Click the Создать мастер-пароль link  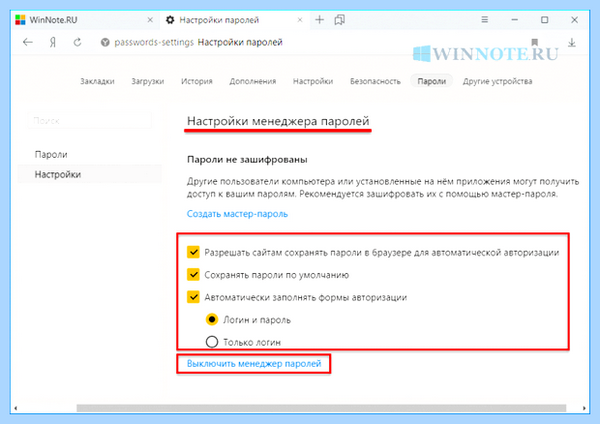[x=237, y=214]
